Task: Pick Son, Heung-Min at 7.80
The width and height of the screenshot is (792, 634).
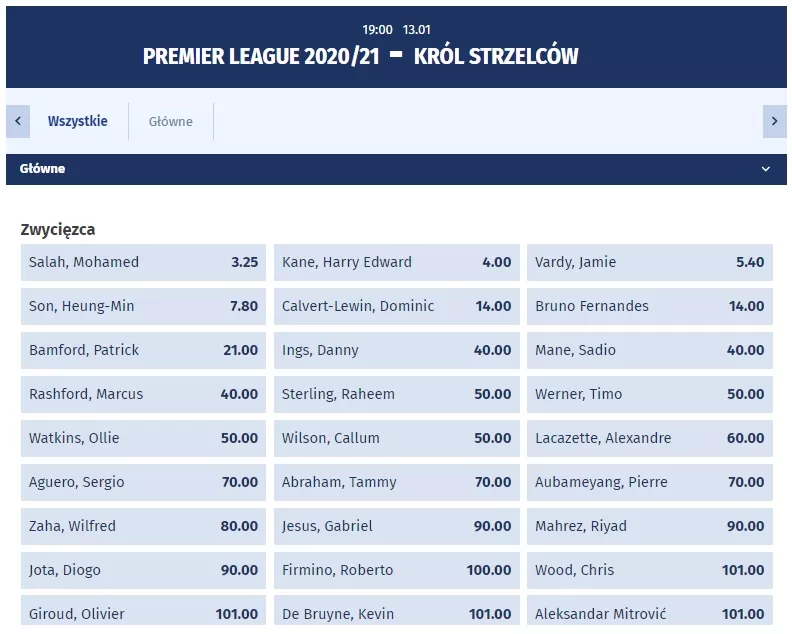Action: (x=143, y=306)
